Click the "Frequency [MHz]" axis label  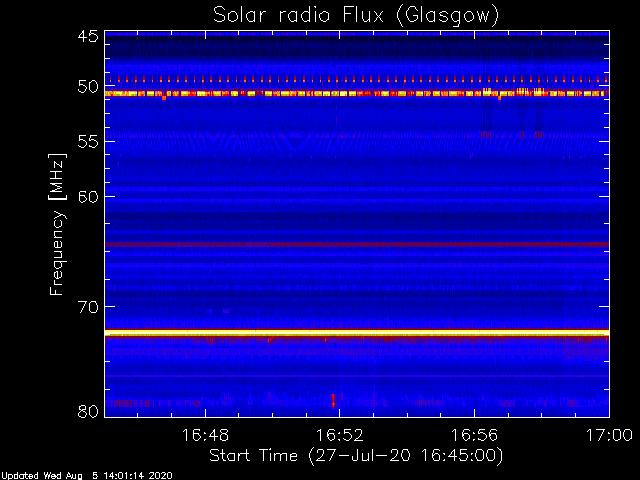click(57, 224)
